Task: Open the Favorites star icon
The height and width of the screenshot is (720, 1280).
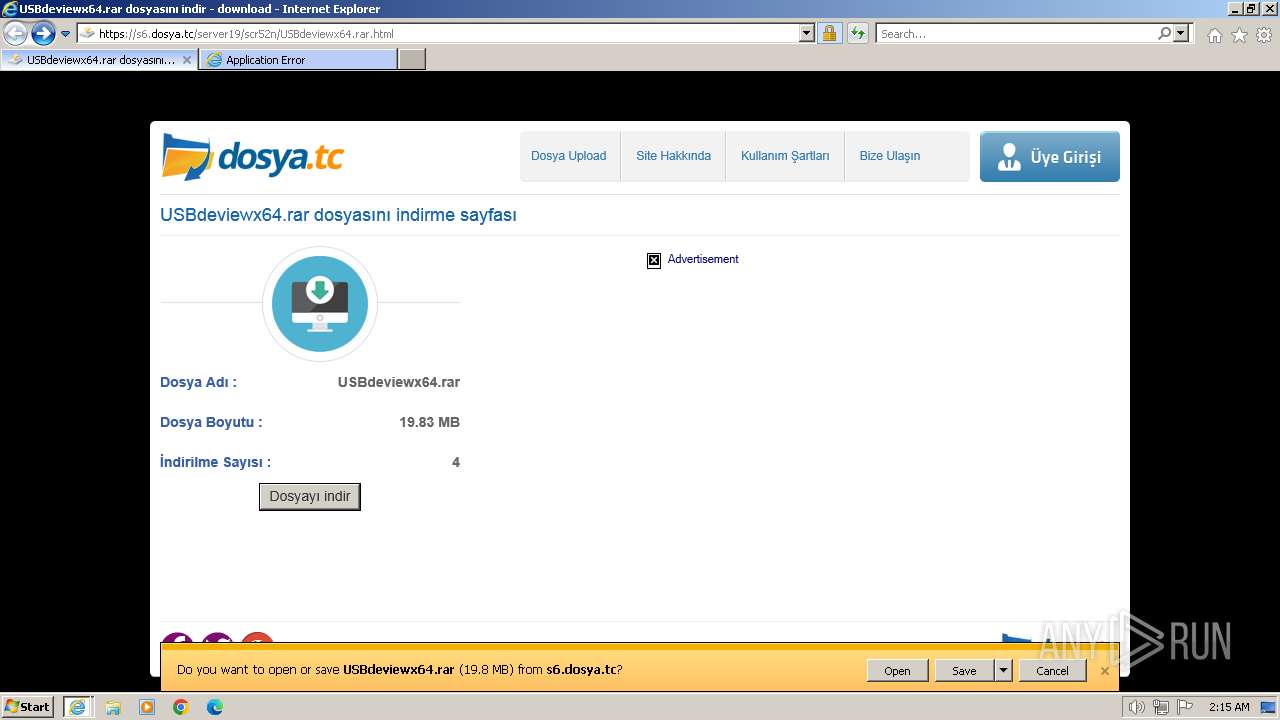Action: pos(1239,35)
